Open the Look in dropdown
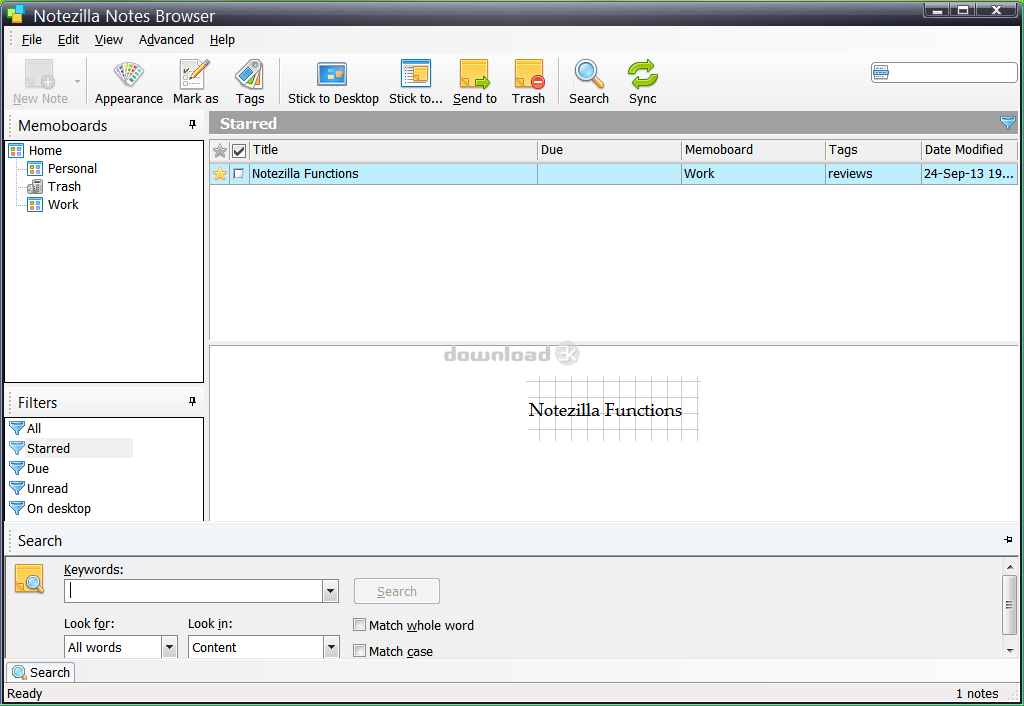This screenshot has width=1024, height=706. [x=331, y=647]
